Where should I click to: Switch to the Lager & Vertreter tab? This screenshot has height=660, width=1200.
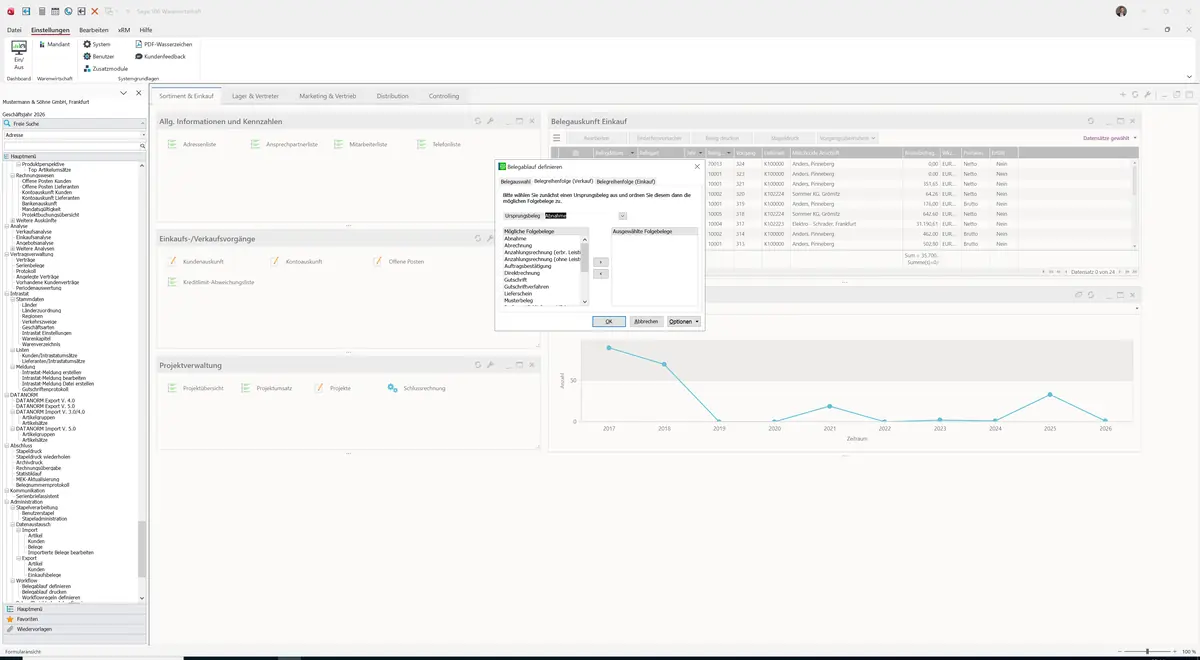point(255,96)
